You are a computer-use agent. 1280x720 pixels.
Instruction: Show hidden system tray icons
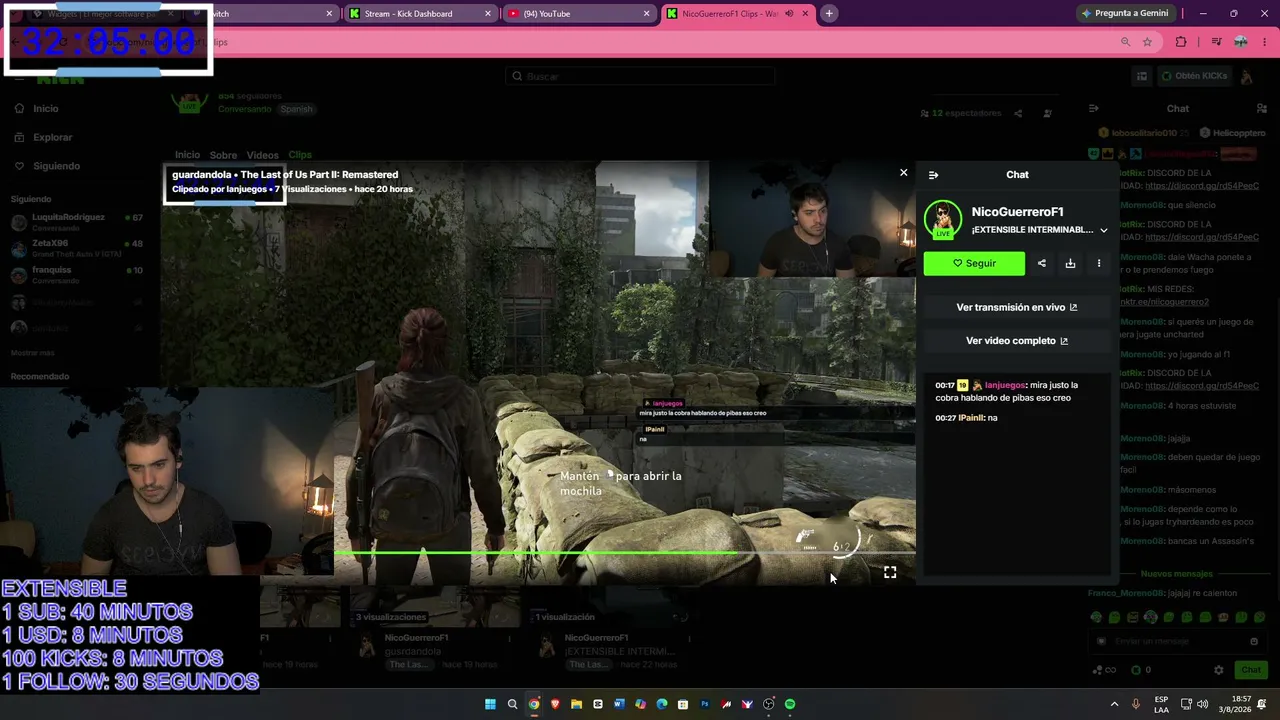tap(1114, 704)
